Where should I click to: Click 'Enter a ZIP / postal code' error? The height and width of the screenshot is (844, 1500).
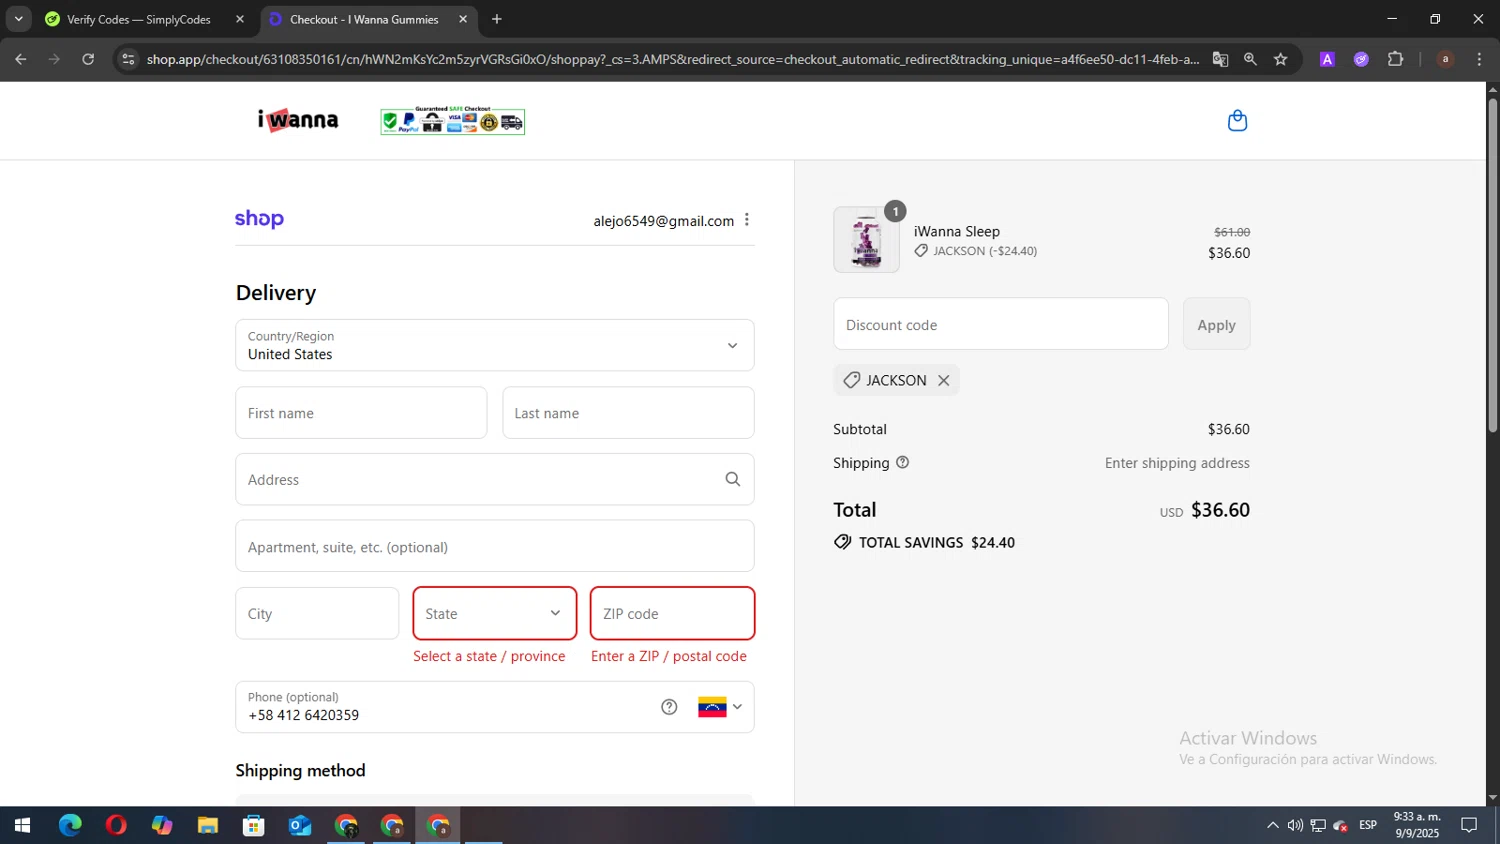(669, 656)
